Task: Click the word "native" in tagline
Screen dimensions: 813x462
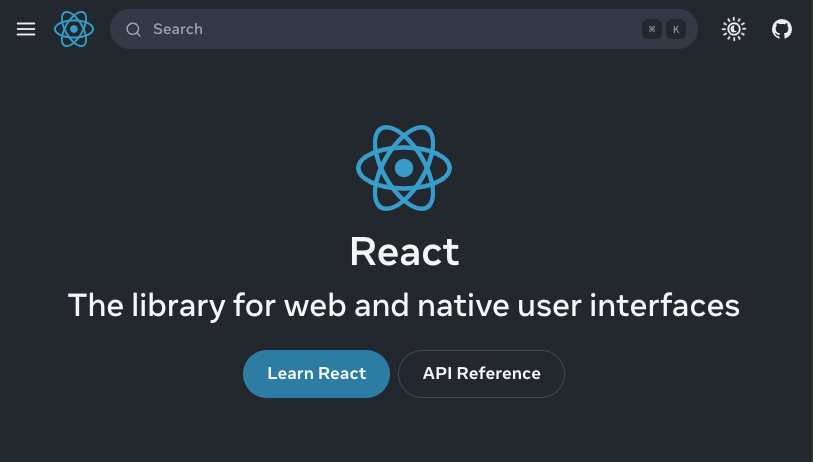Action: 464,305
